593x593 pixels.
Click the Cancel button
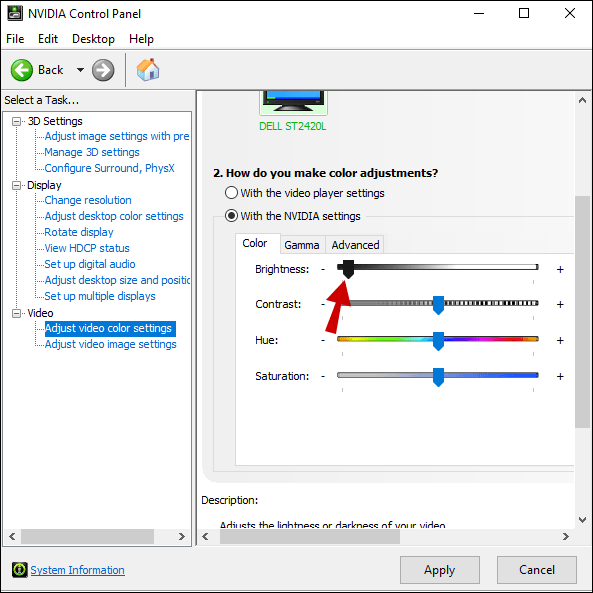click(537, 570)
